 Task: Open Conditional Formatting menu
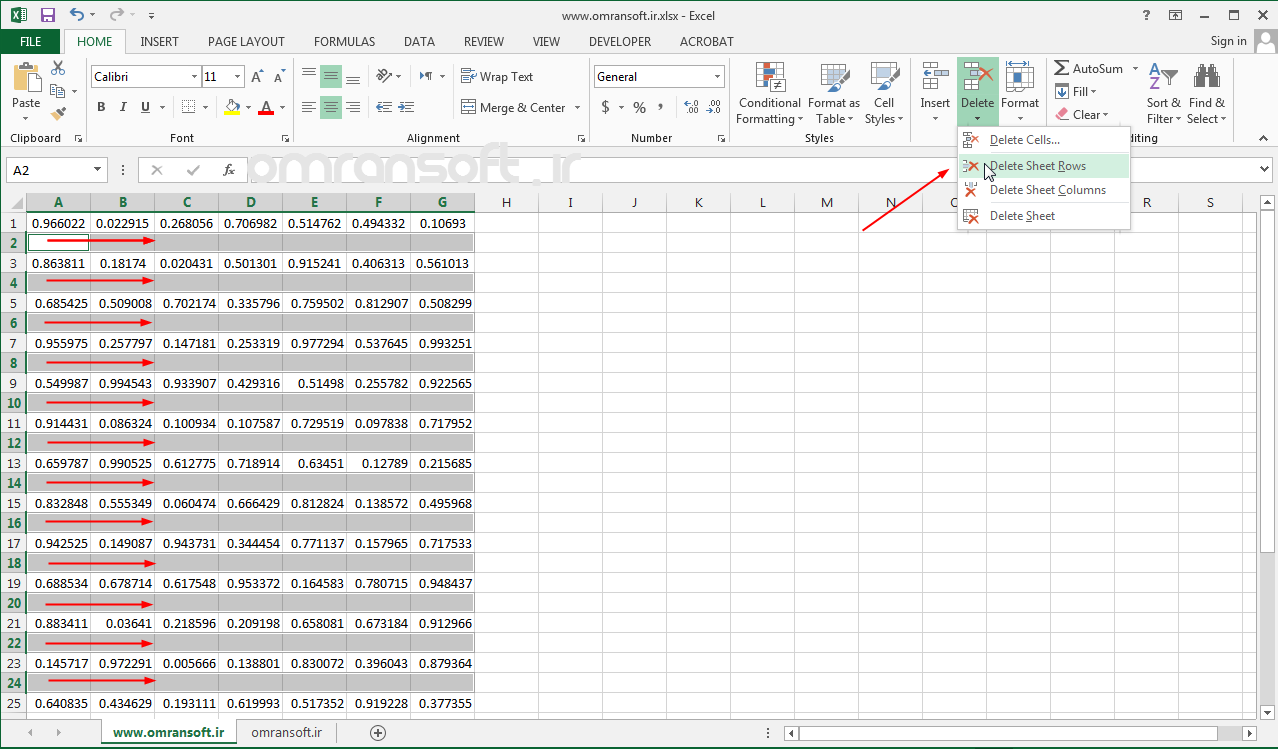[x=769, y=93]
